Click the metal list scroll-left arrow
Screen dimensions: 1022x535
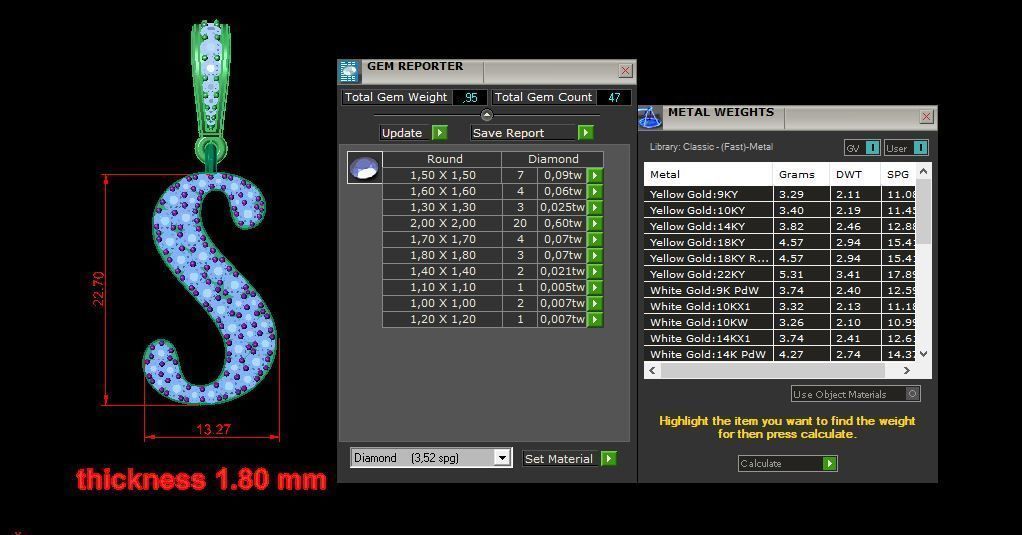(x=652, y=370)
